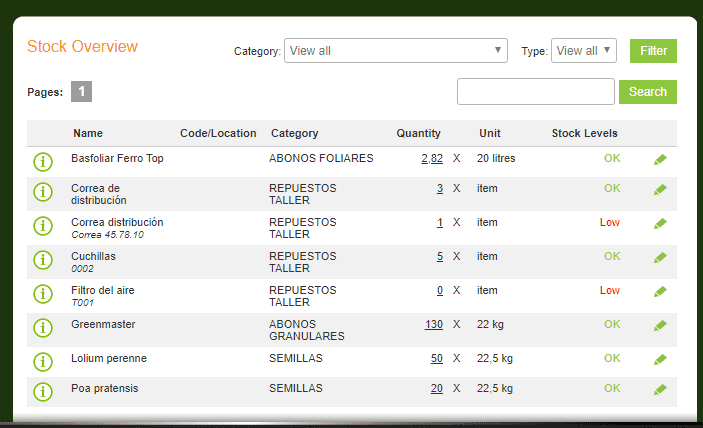The width and height of the screenshot is (703, 428).
Task: Go to page 1
Action: coord(81,91)
